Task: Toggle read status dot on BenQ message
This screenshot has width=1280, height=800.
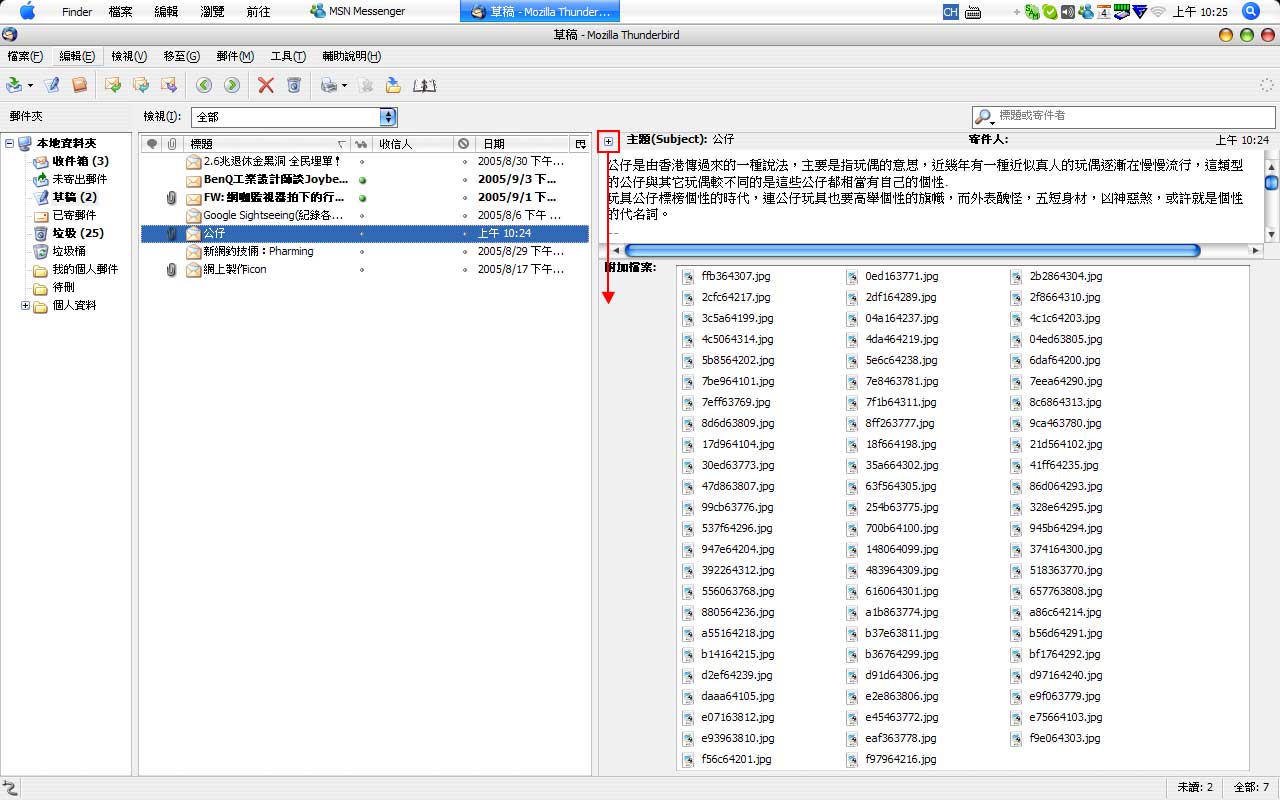Action: (361, 180)
